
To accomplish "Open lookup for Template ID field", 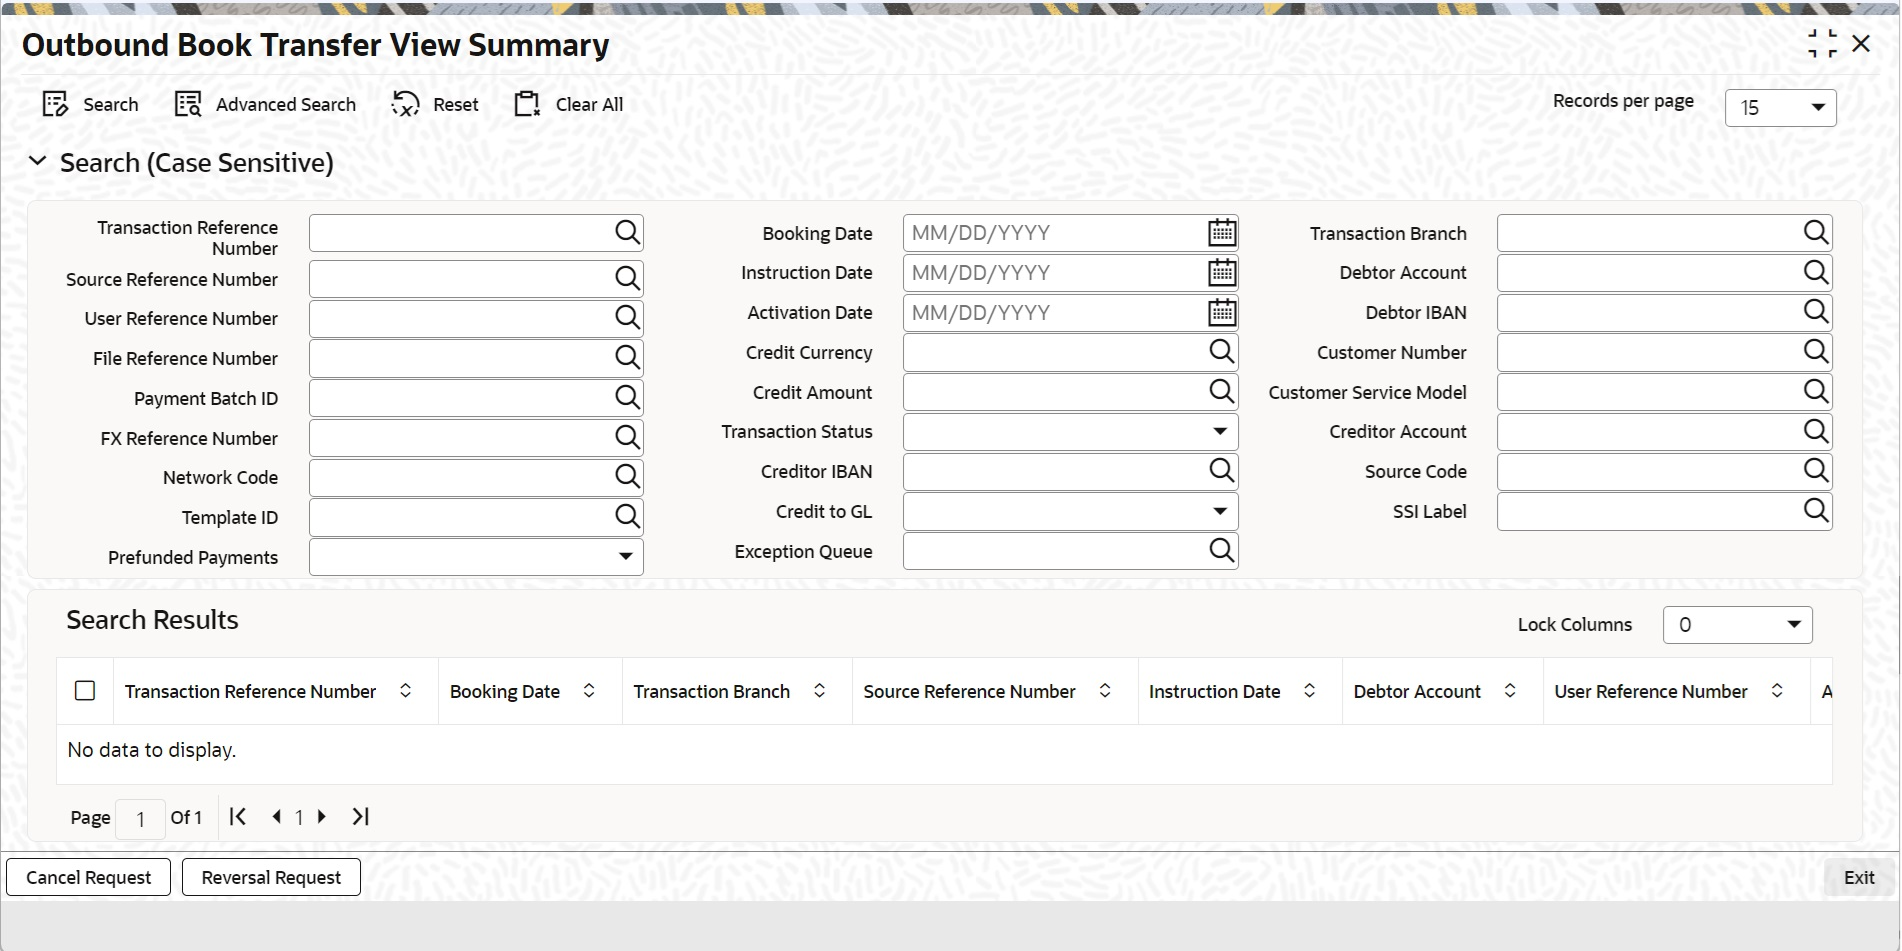I will [627, 517].
